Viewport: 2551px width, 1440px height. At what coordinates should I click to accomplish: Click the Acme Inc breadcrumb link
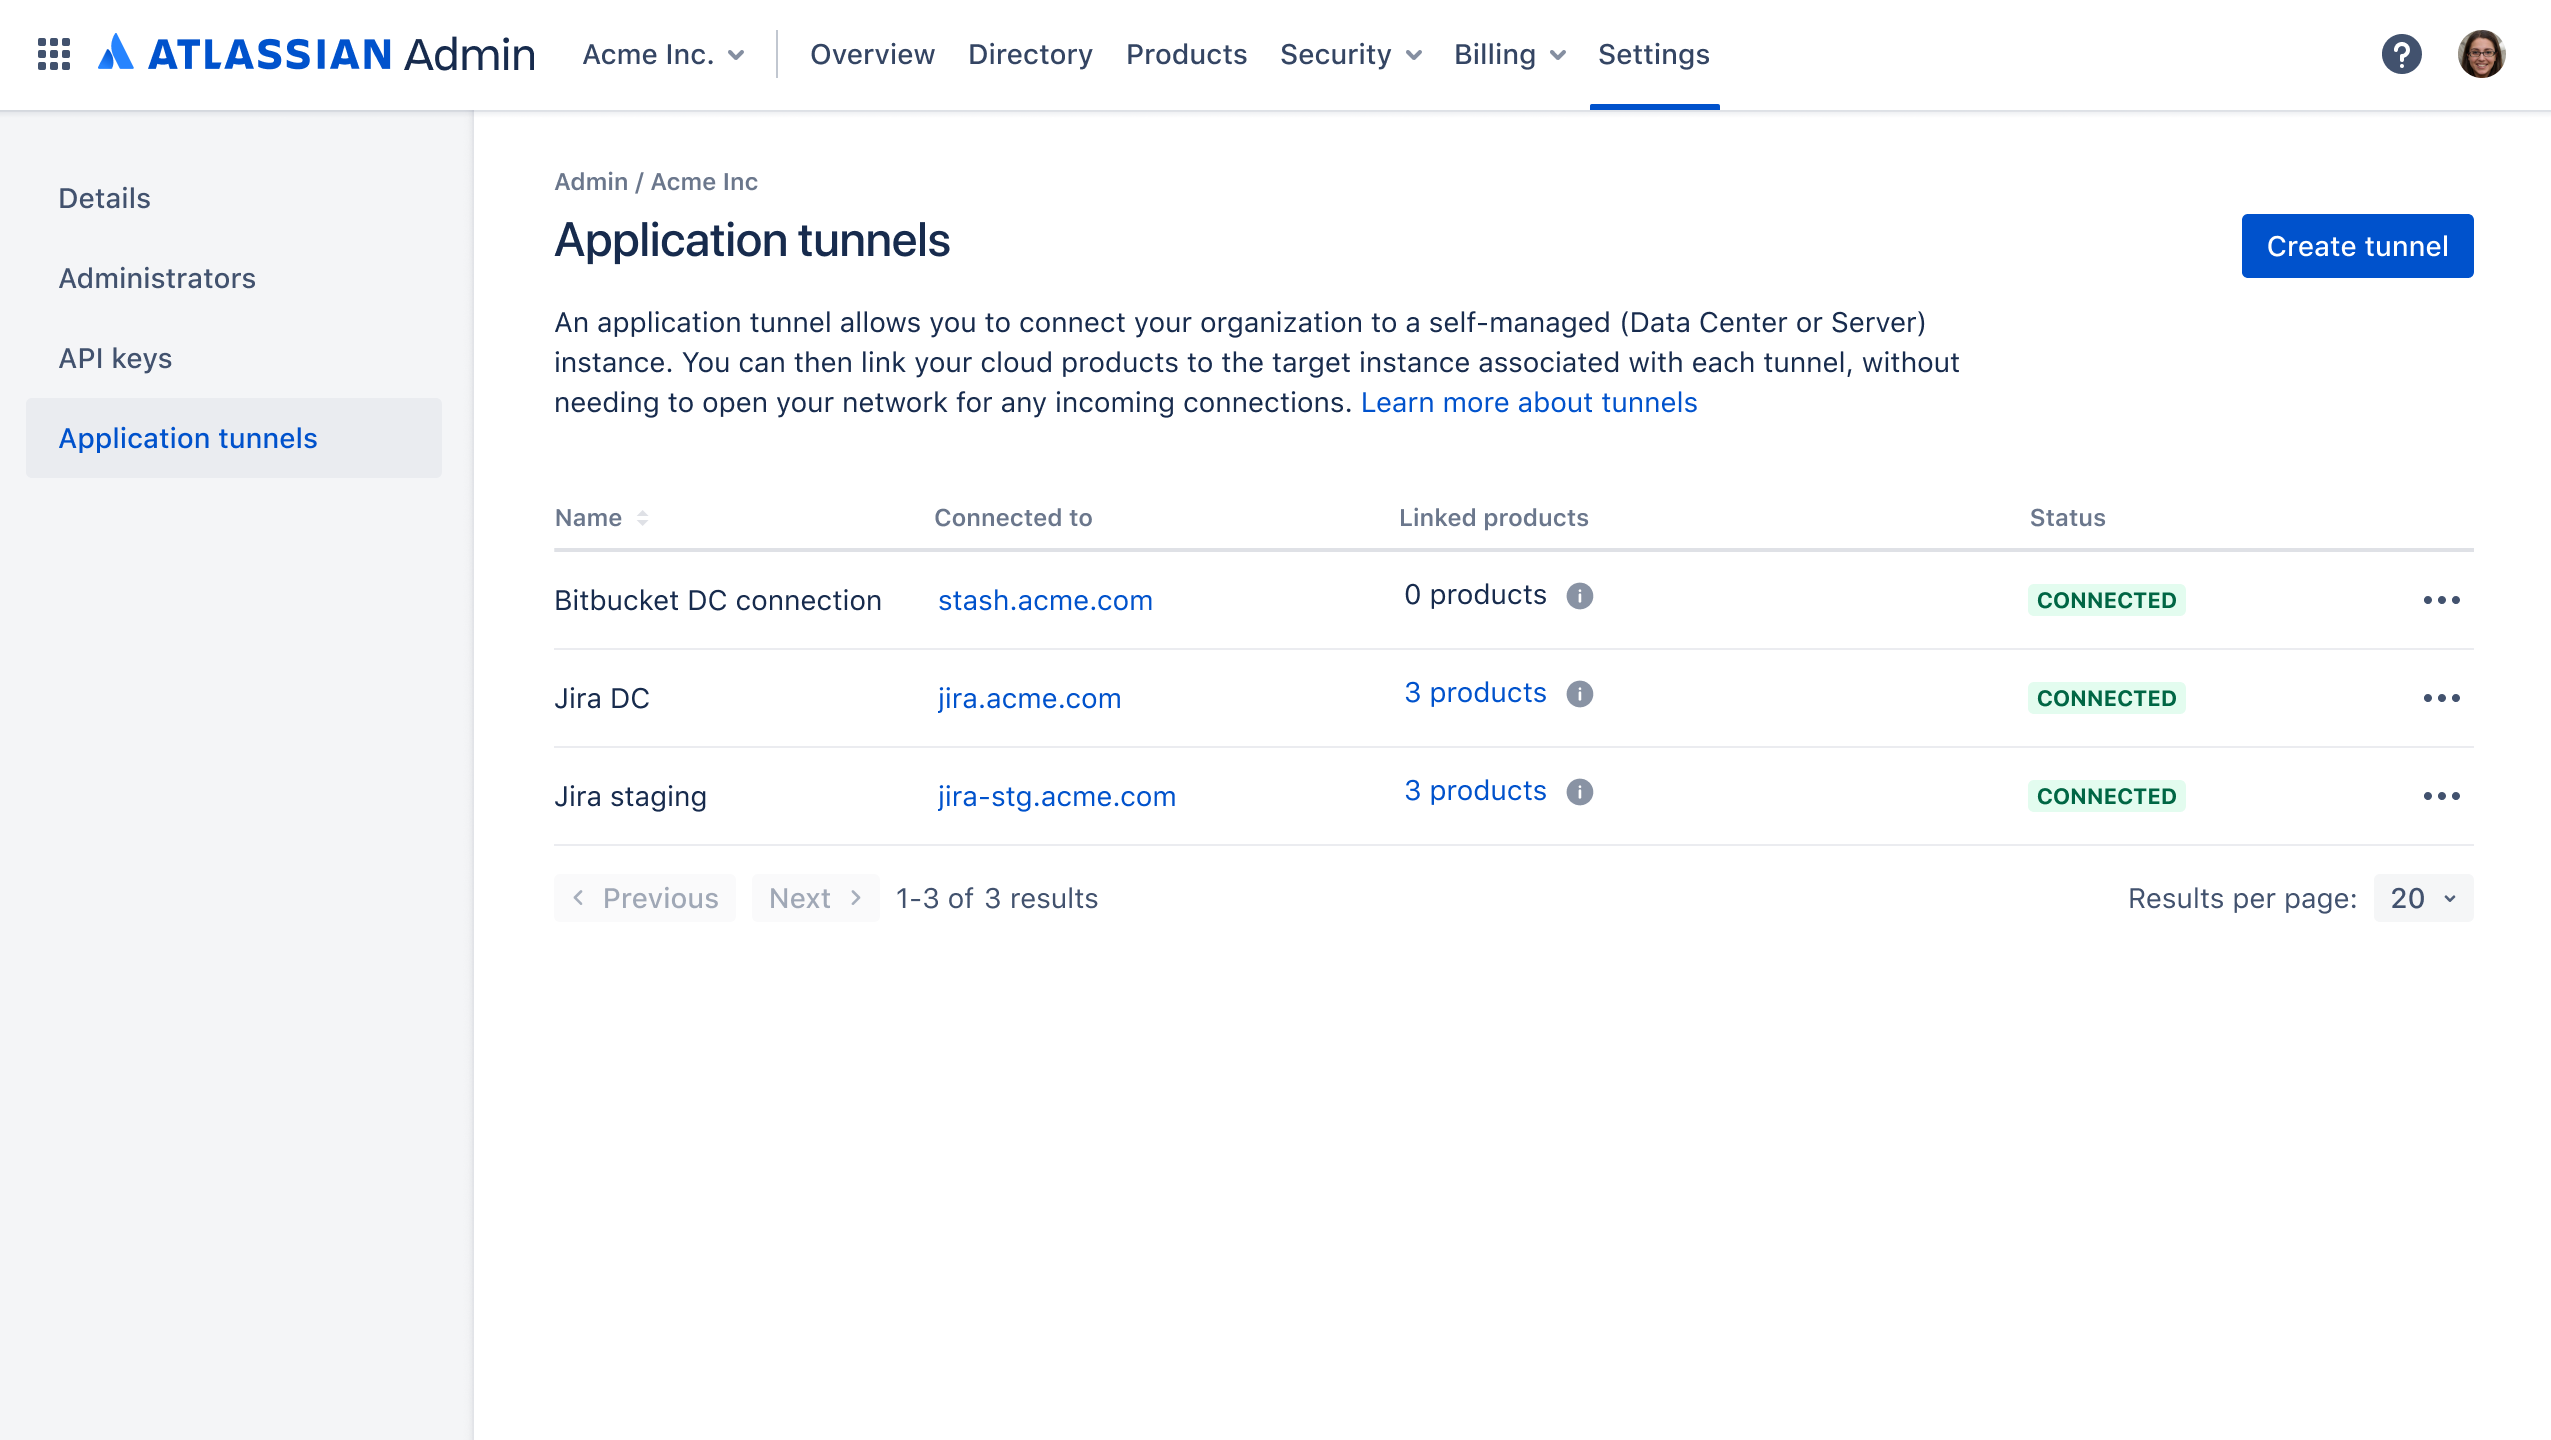(704, 182)
